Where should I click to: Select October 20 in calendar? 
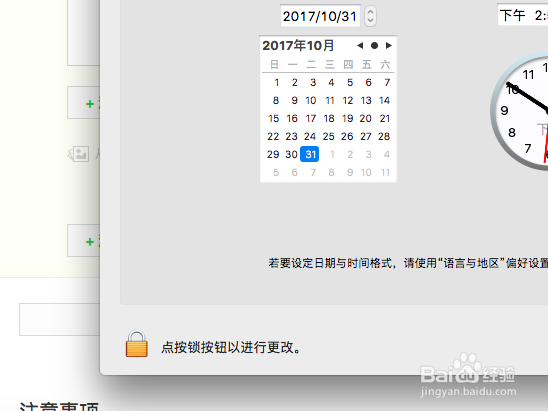366,118
